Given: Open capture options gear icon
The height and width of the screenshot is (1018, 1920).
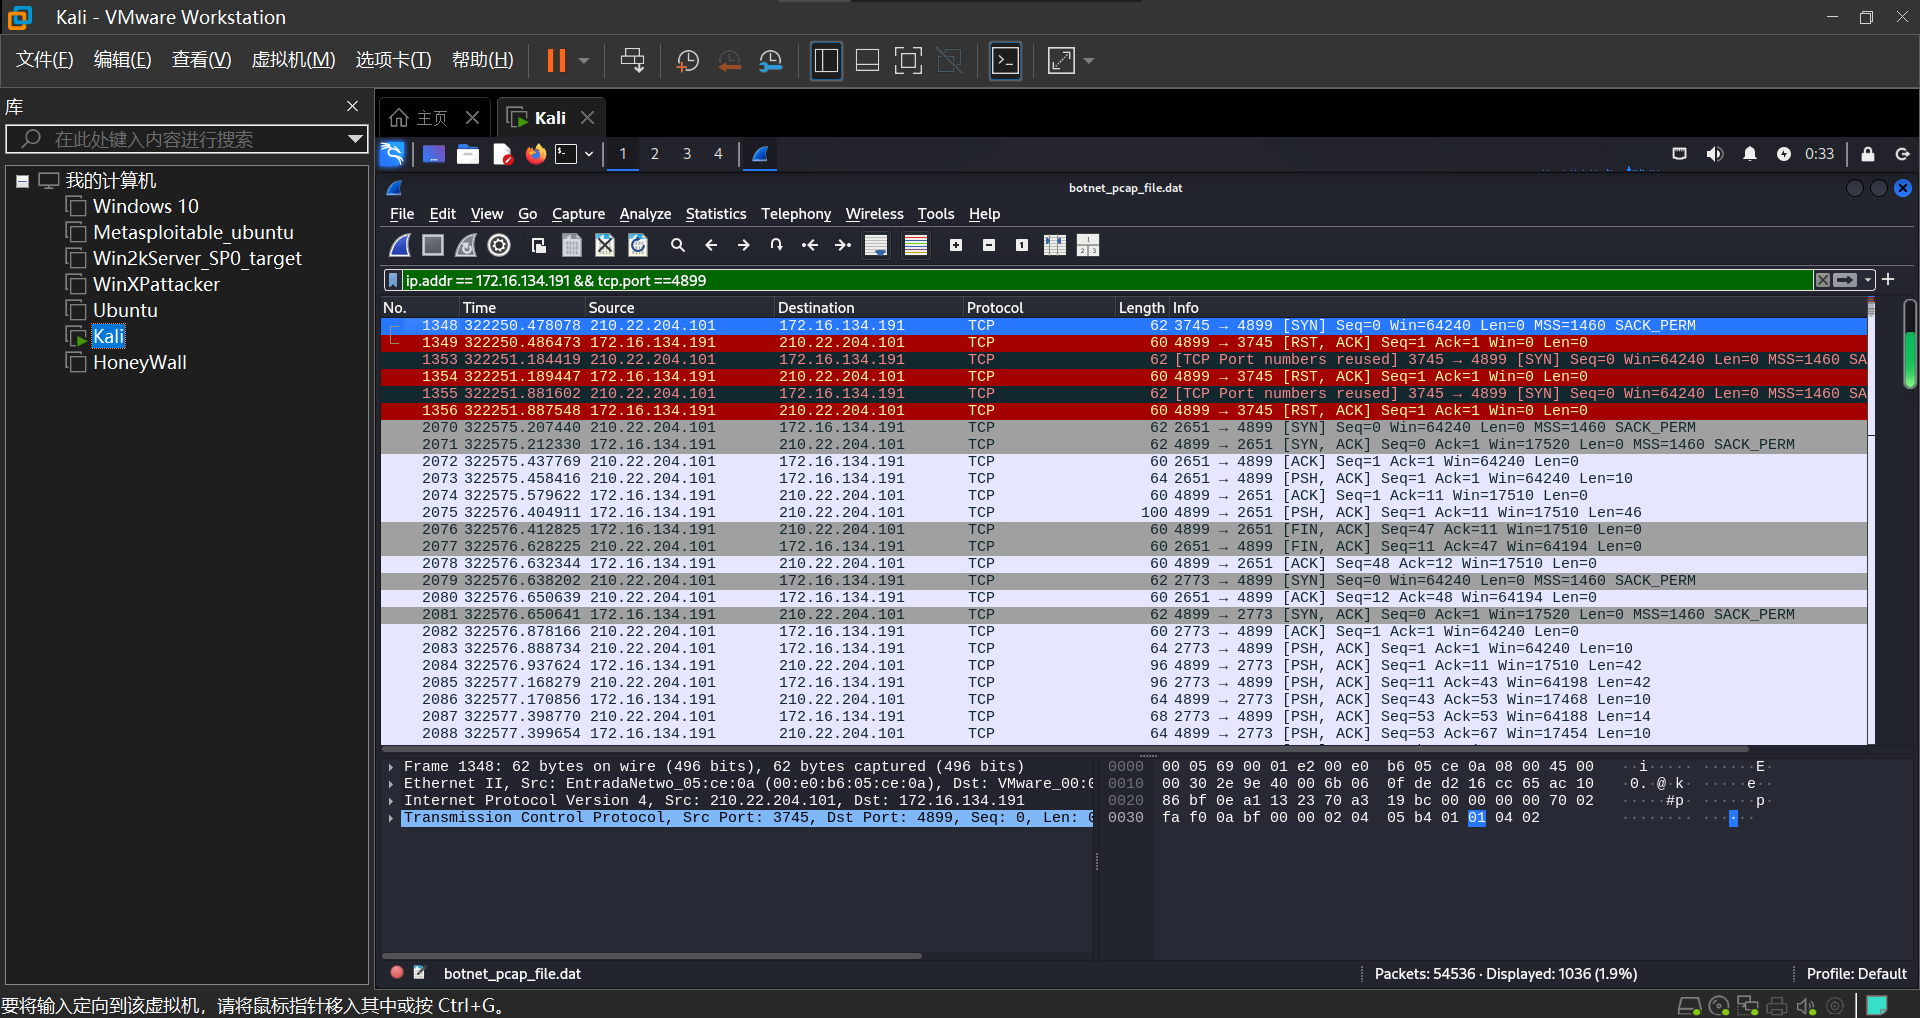Looking at the screenshot, I should click(x=499, y=245).
